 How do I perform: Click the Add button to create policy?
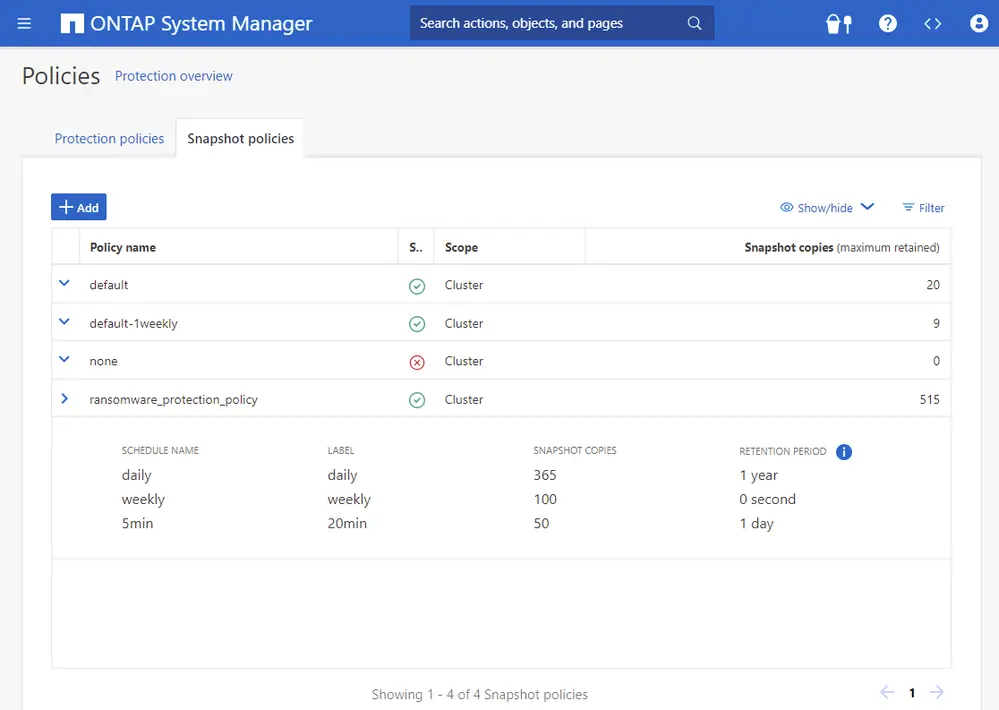(x=78, y=207)
